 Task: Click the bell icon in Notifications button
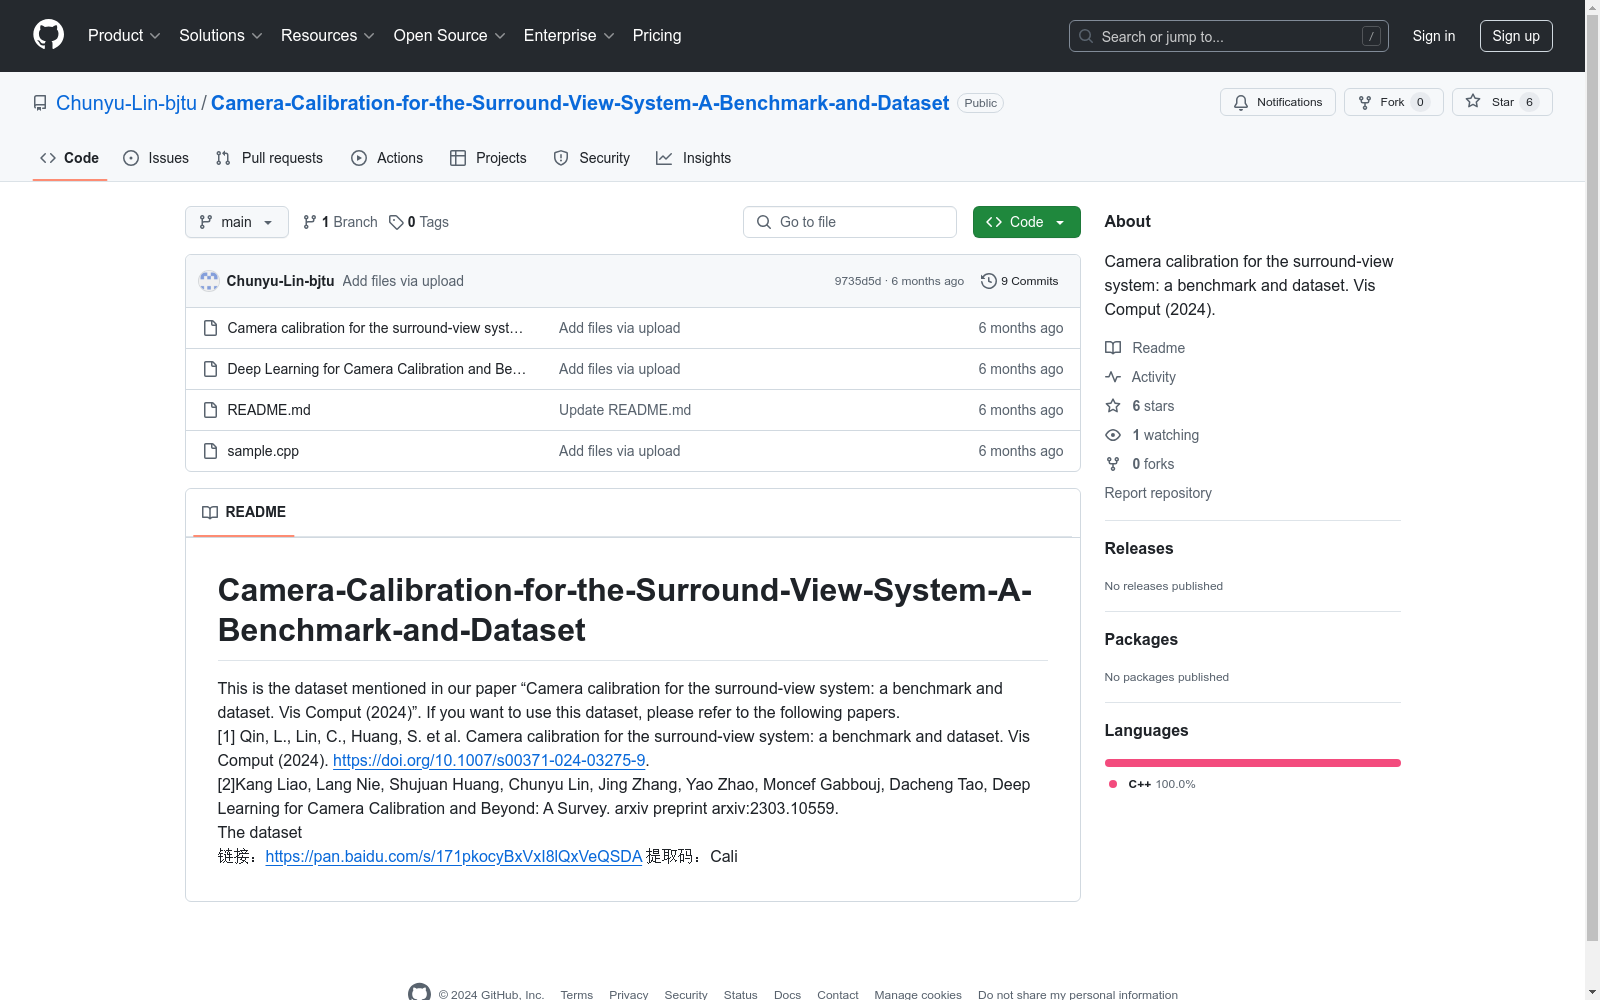point(1241,102)
